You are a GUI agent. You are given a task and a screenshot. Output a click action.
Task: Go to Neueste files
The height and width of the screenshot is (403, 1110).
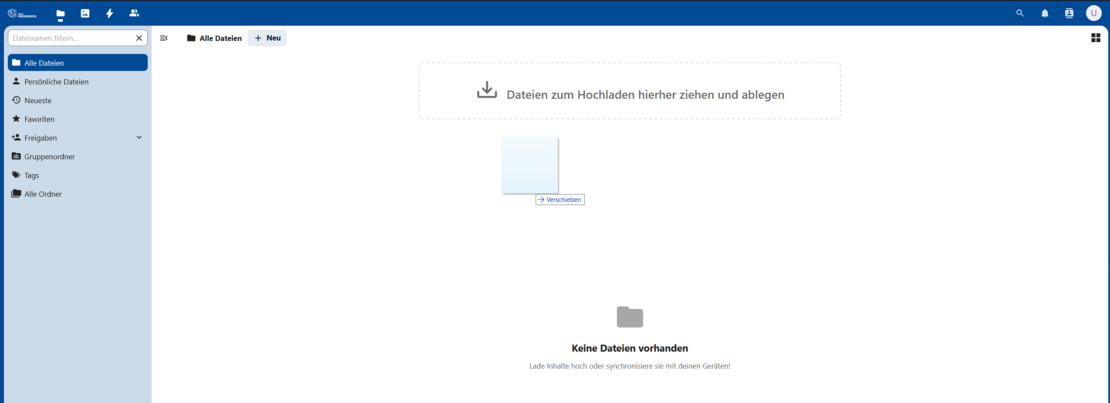click(38, 100)
